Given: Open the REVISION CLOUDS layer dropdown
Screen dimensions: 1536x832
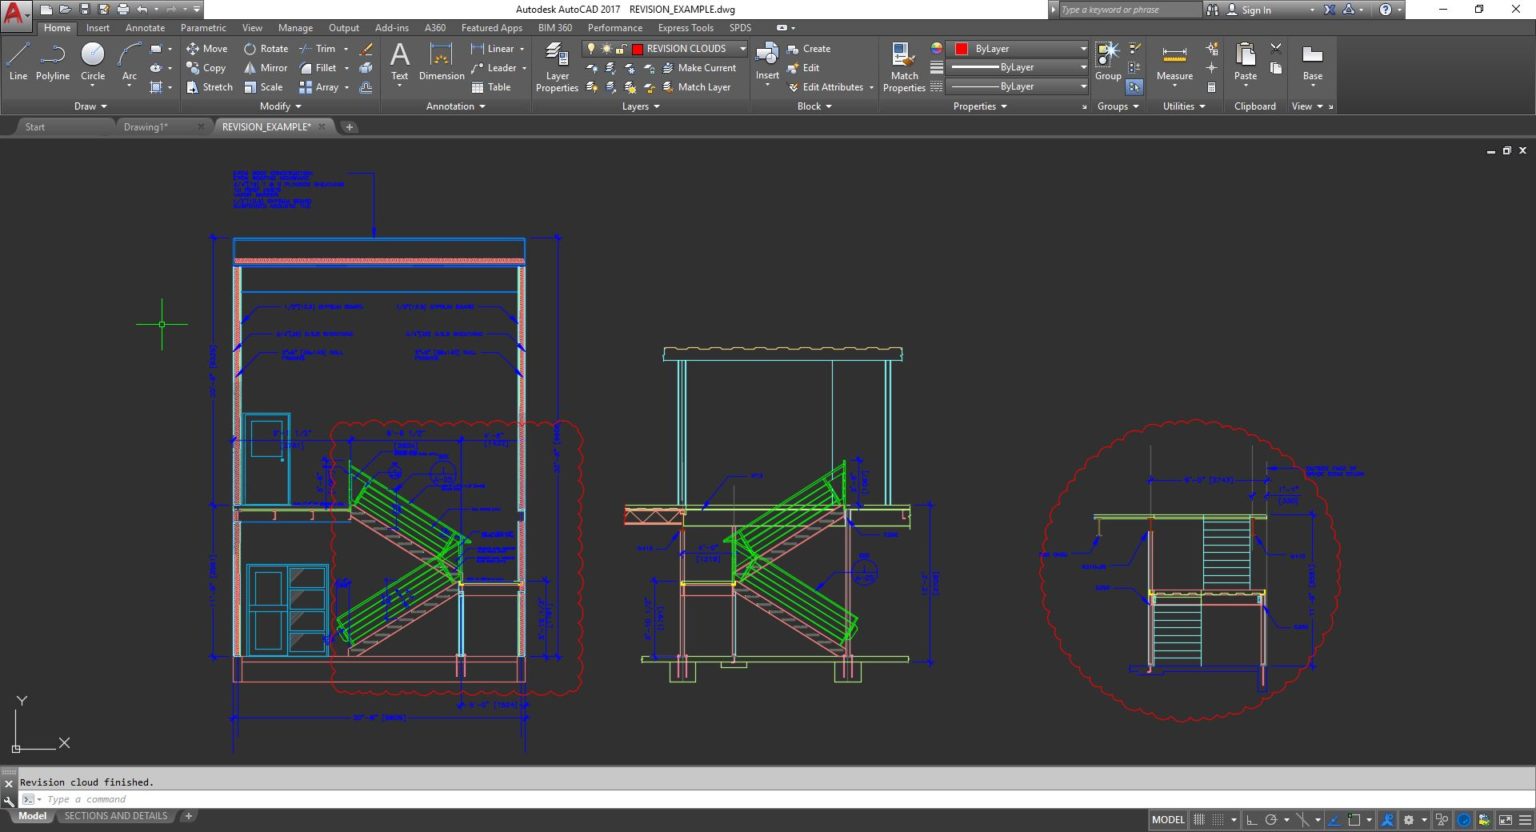Looking at the screenshot, I should [743, 48].
